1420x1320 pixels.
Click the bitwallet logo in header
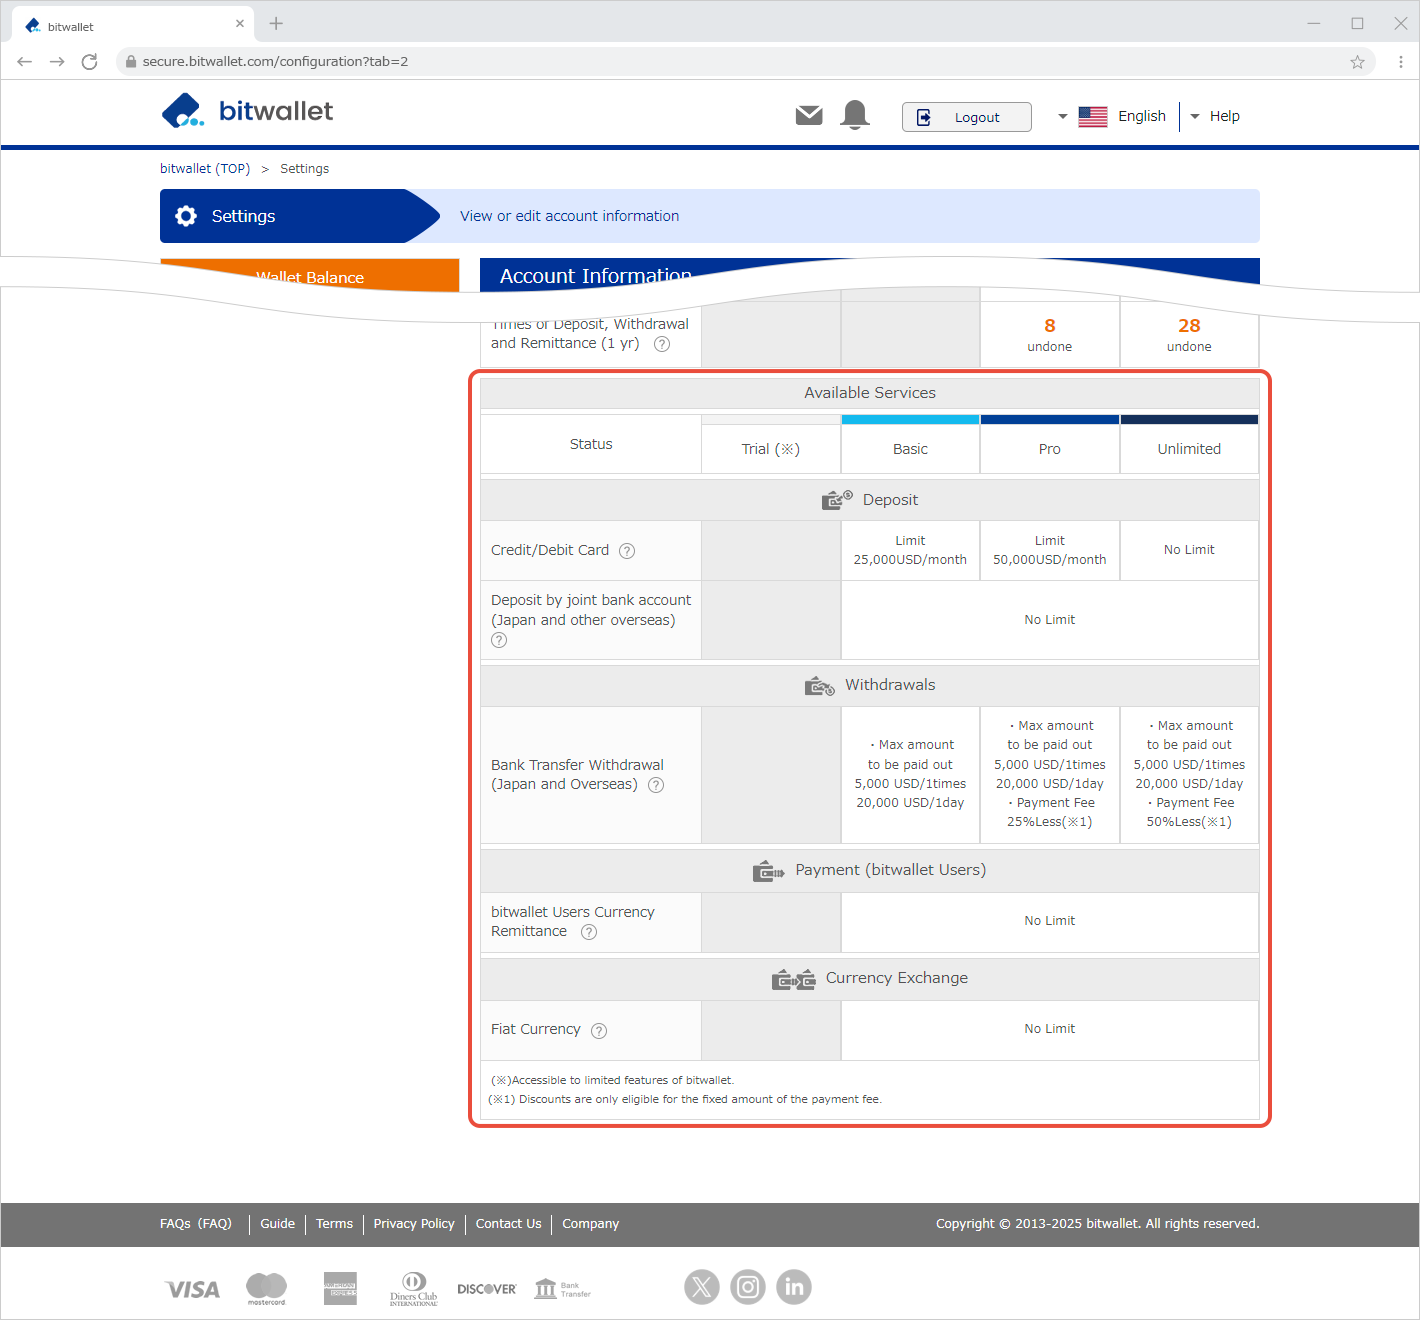247,111
